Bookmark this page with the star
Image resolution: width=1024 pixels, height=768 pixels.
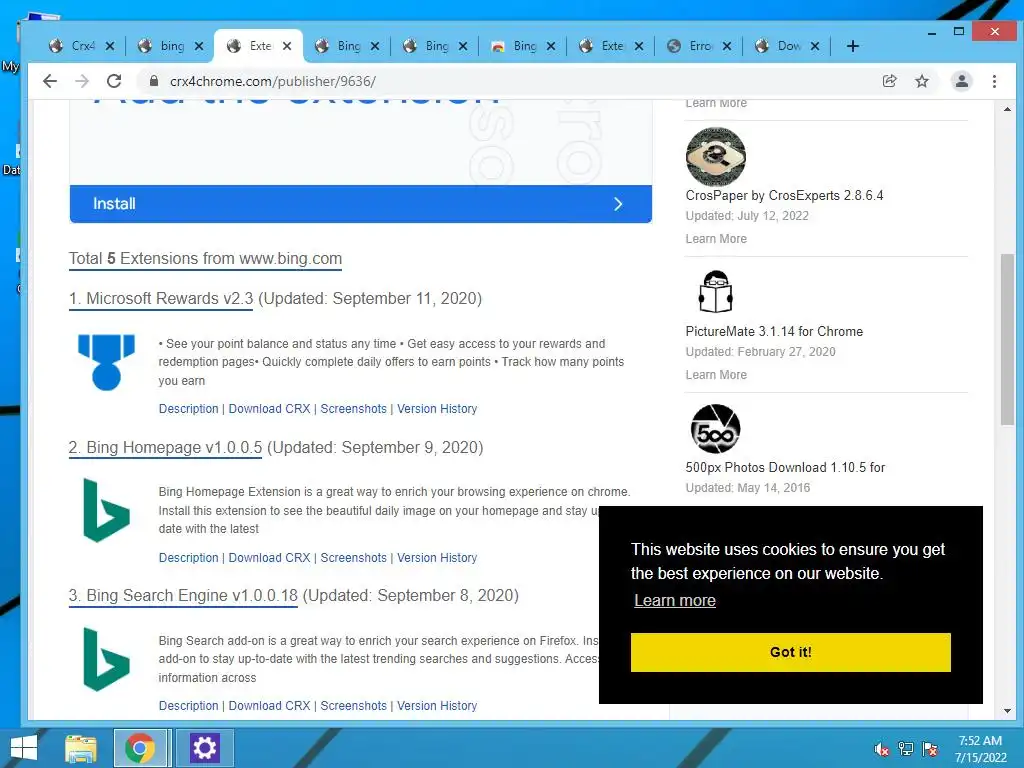[x=921, y=81]
